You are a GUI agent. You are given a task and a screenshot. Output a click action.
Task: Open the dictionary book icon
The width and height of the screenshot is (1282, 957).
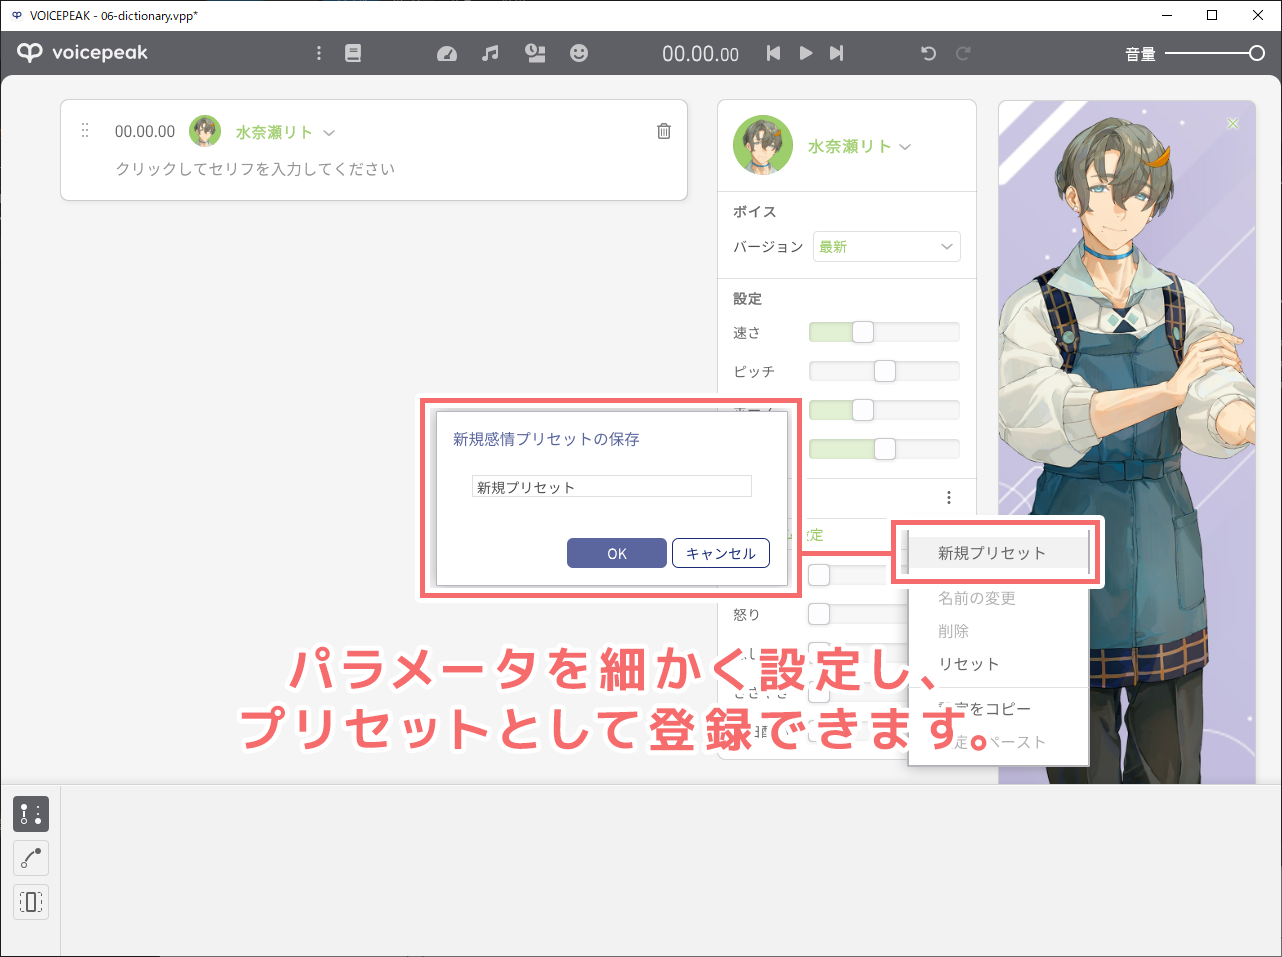[x=353, y=53]
